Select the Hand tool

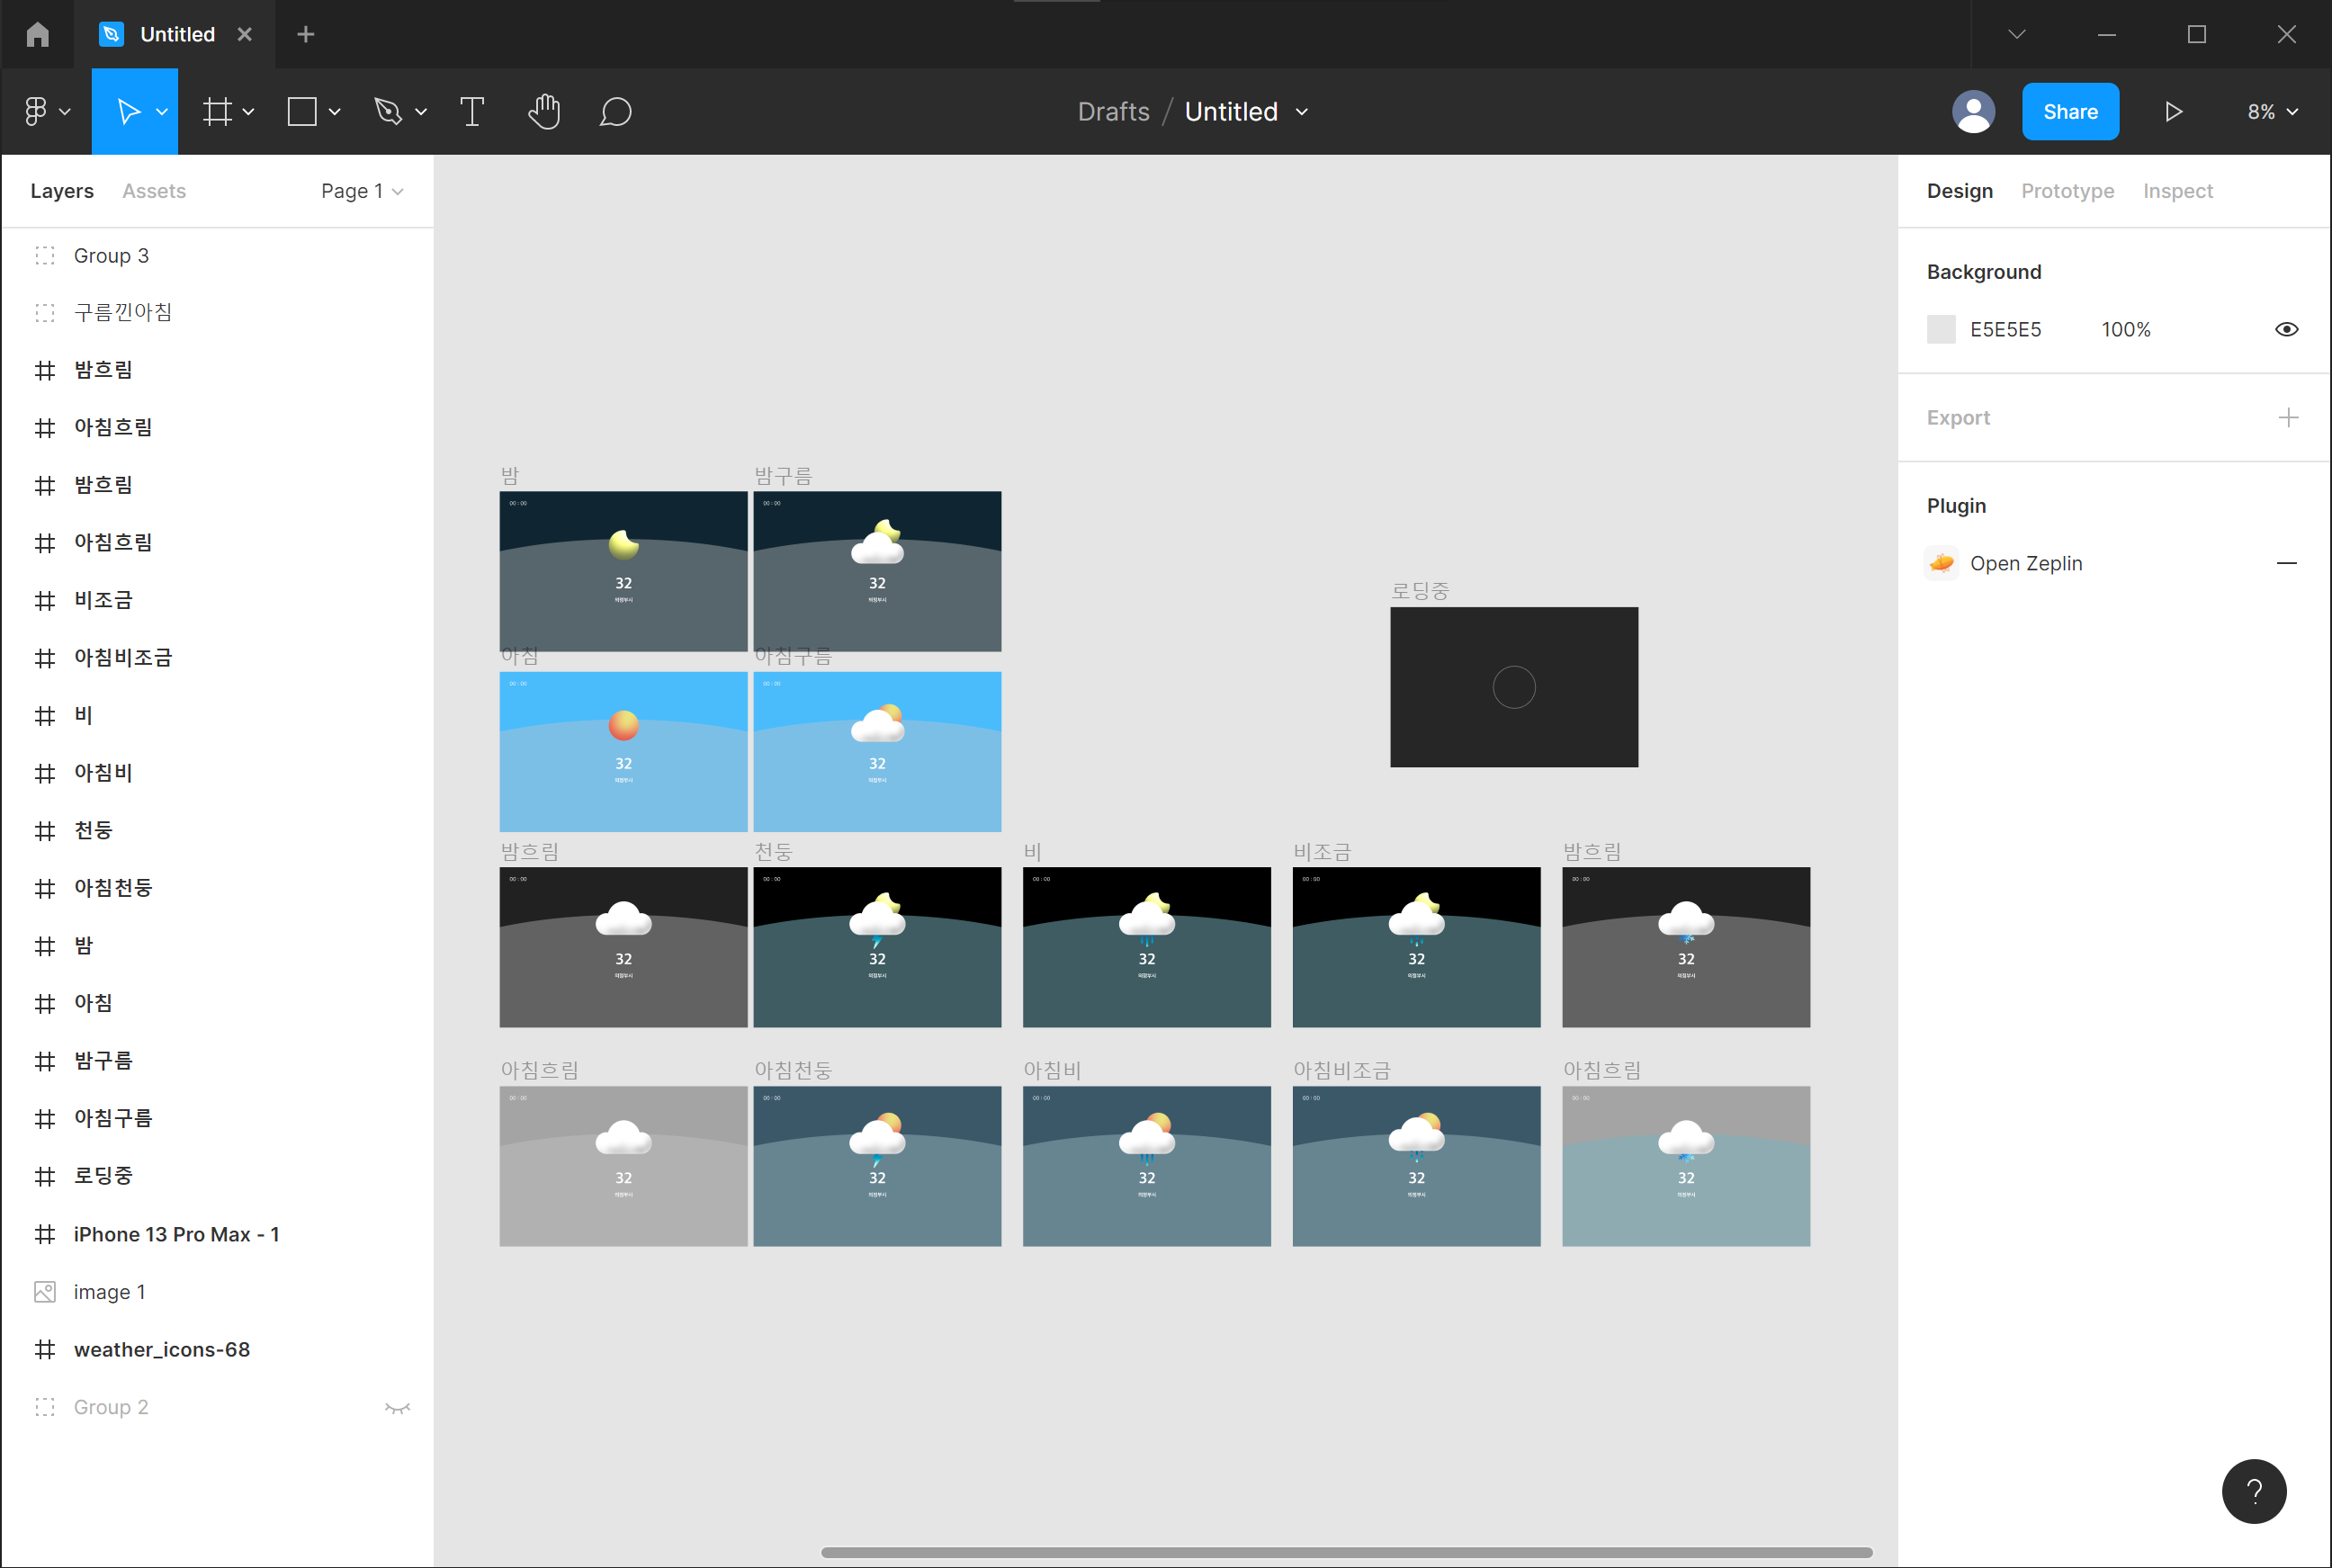[x=544, y=111]
